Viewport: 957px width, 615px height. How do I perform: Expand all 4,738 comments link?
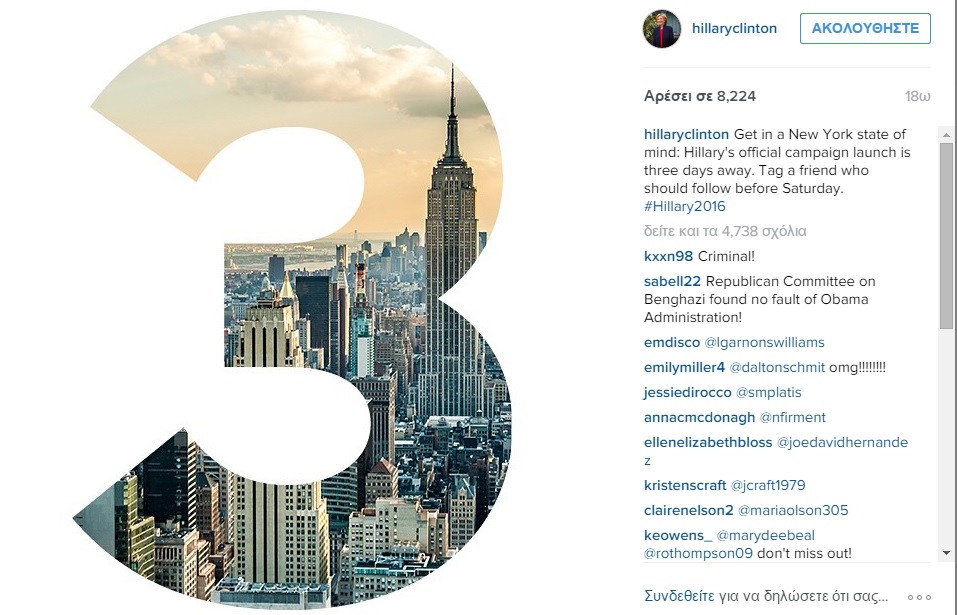pyautogui.click(x=725, y=231)
